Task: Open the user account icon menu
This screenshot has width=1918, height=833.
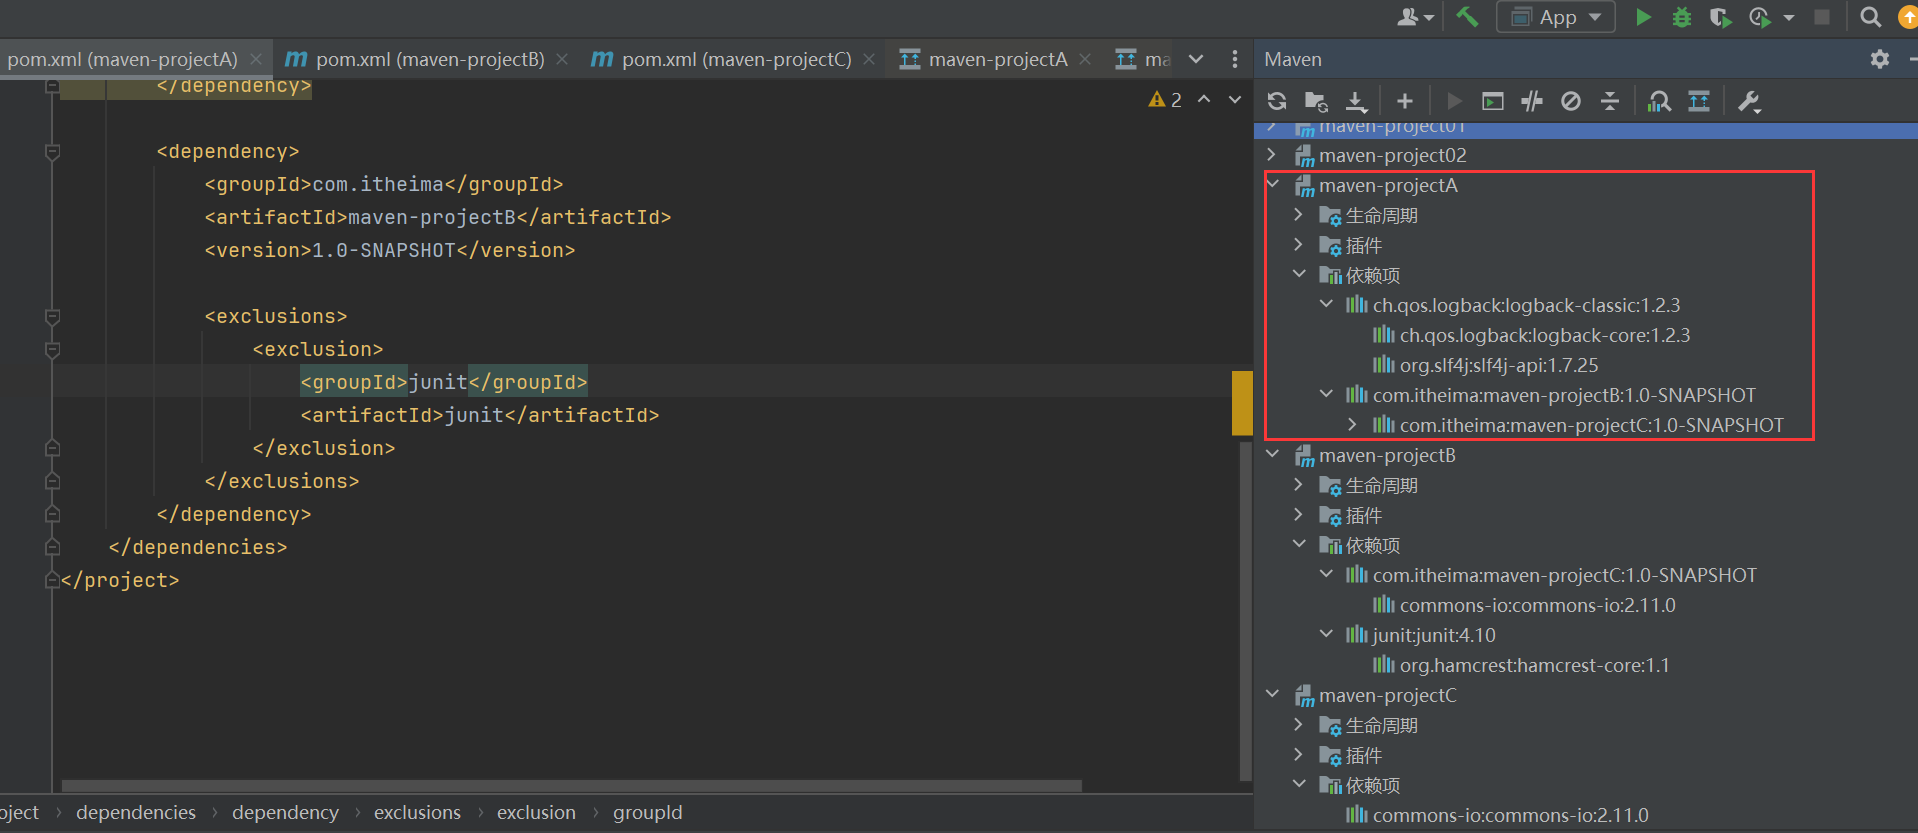Action: tap(1415, 17)
